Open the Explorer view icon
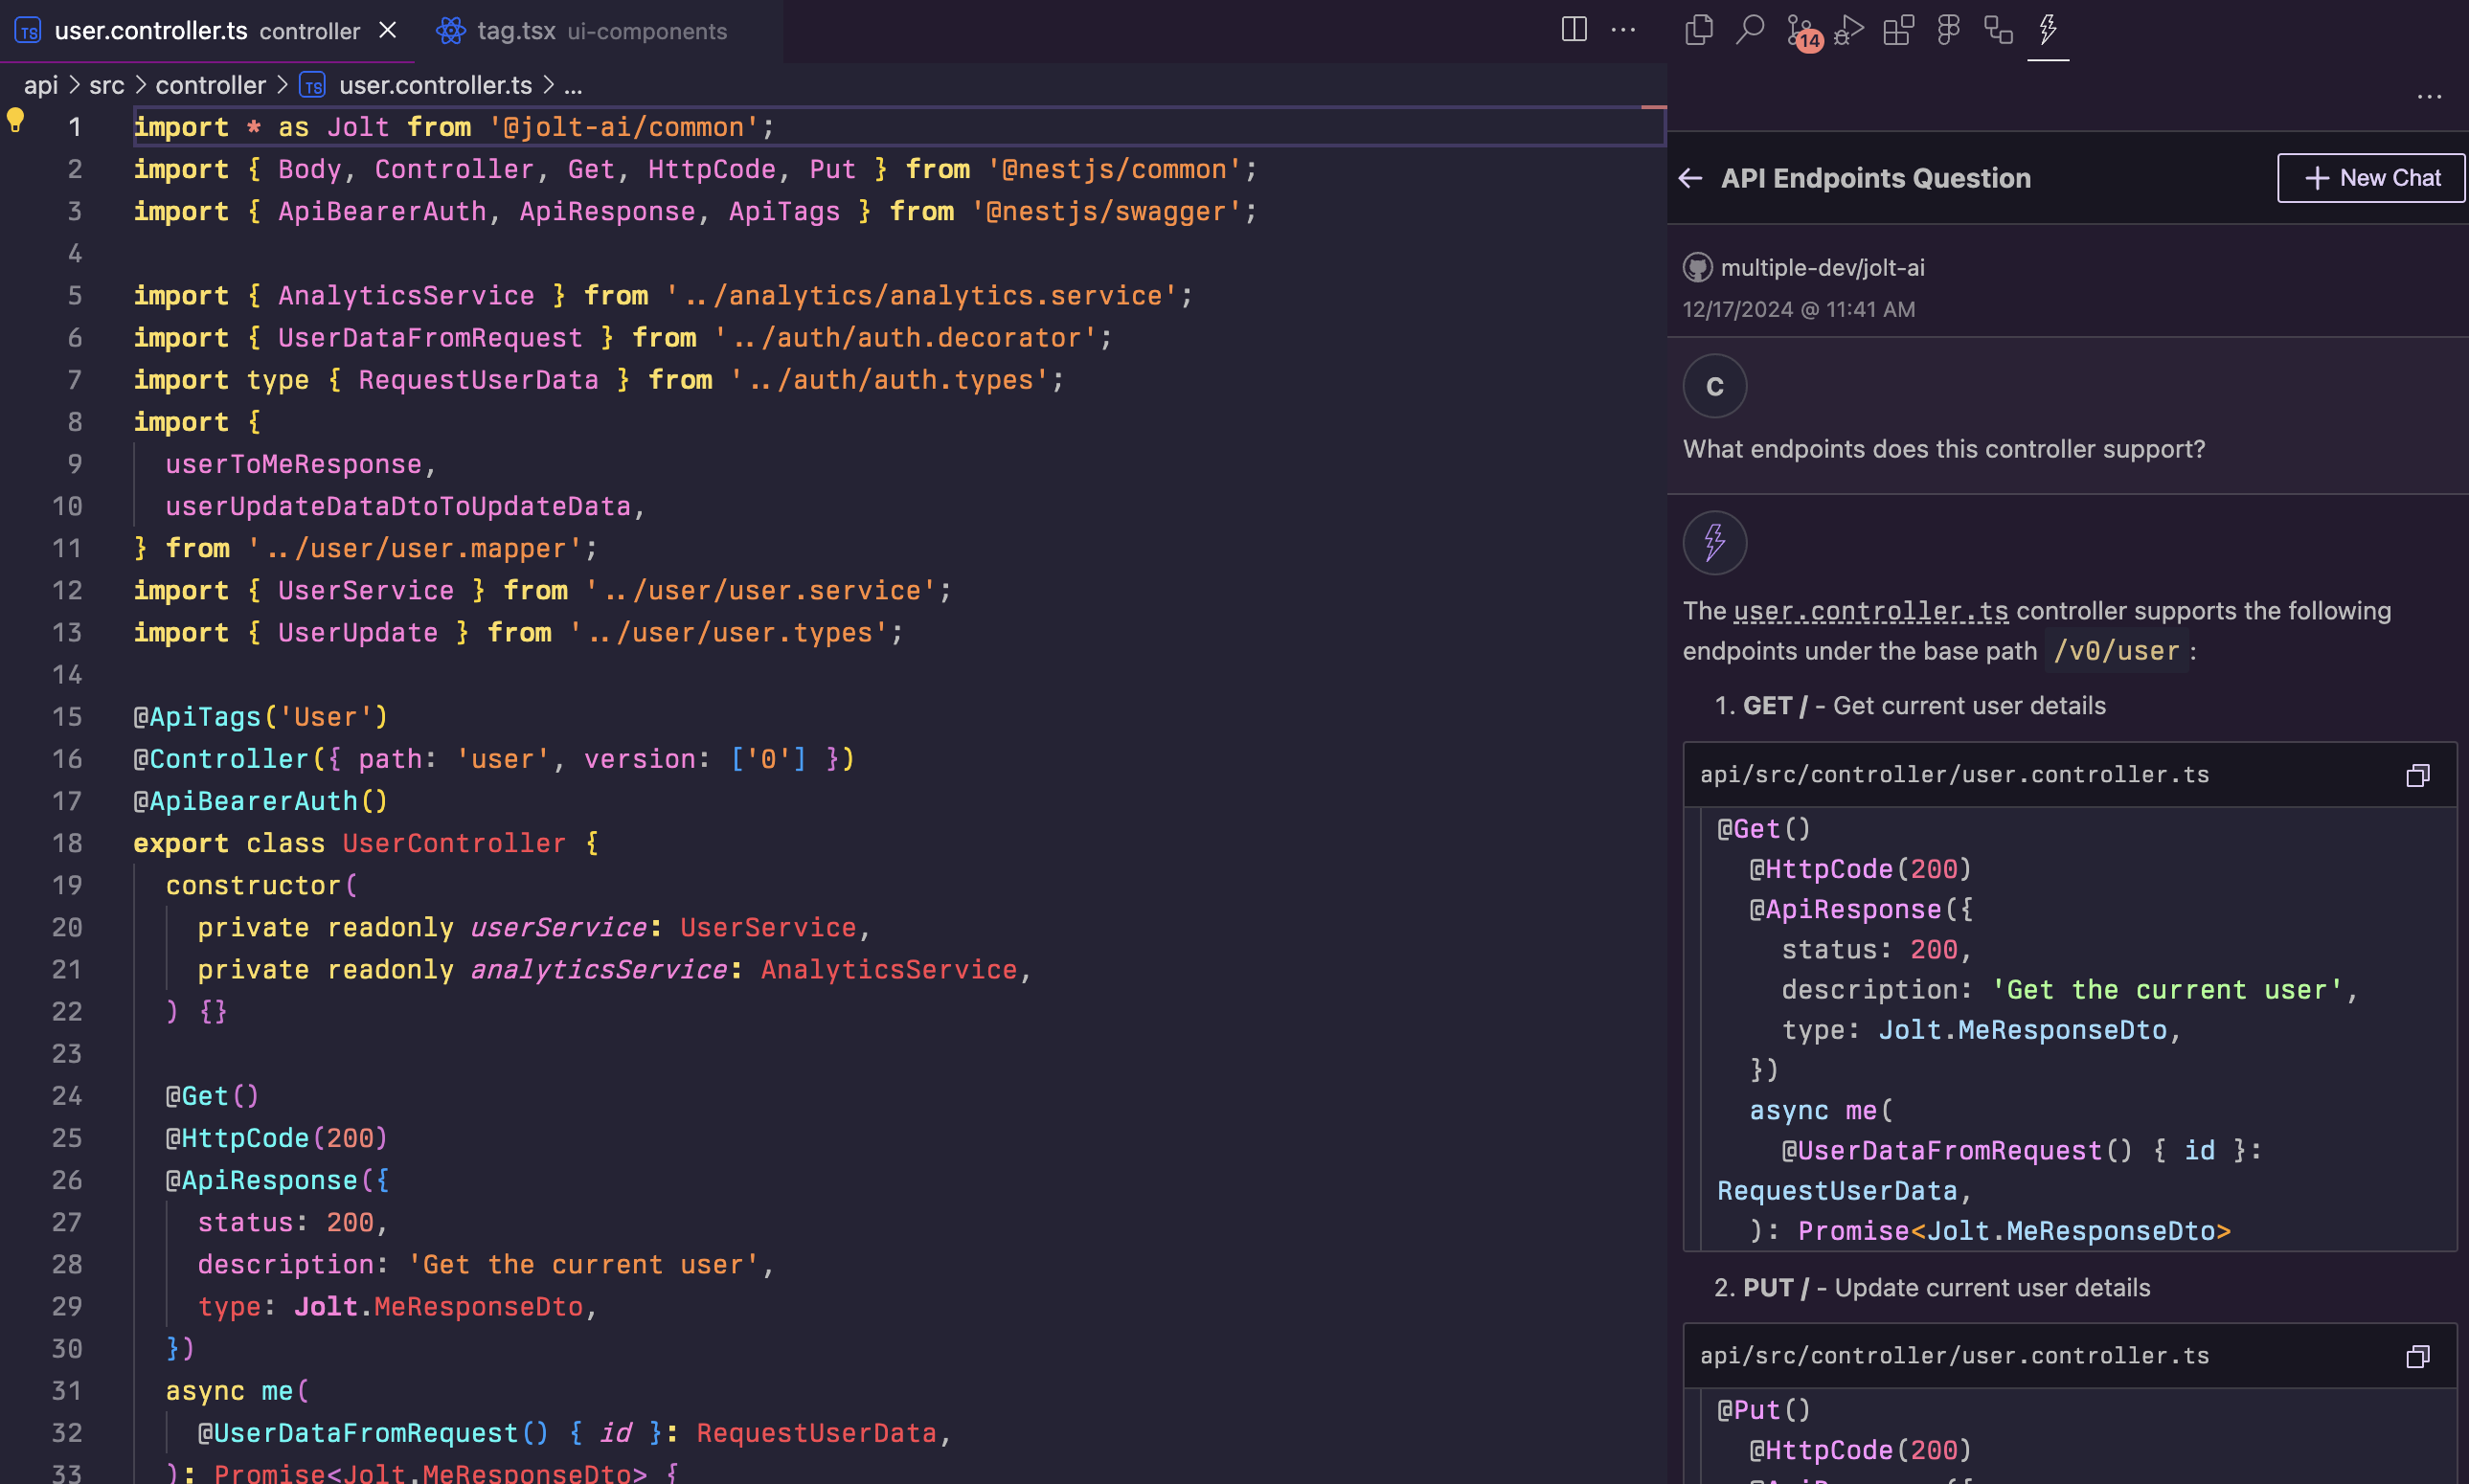The height and width of the screenshot is (1484, 2469). click(1699, 30)
